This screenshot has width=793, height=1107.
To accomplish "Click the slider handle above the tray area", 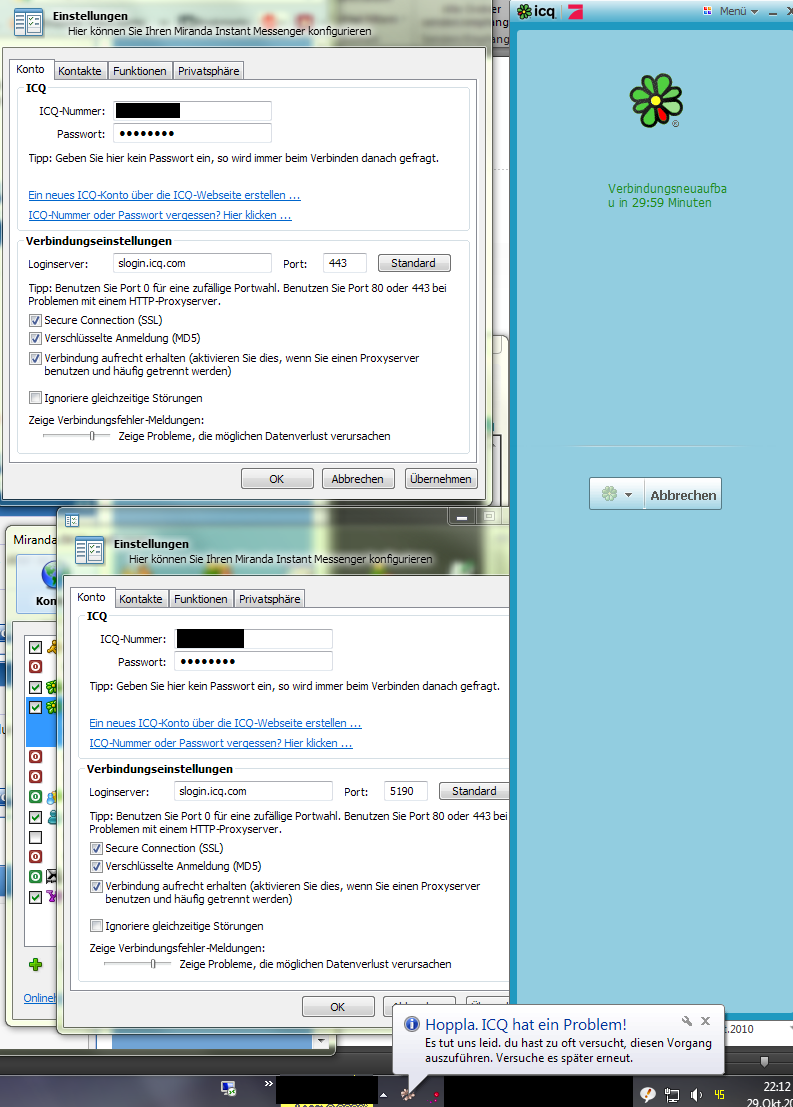I will (763, 1061).
